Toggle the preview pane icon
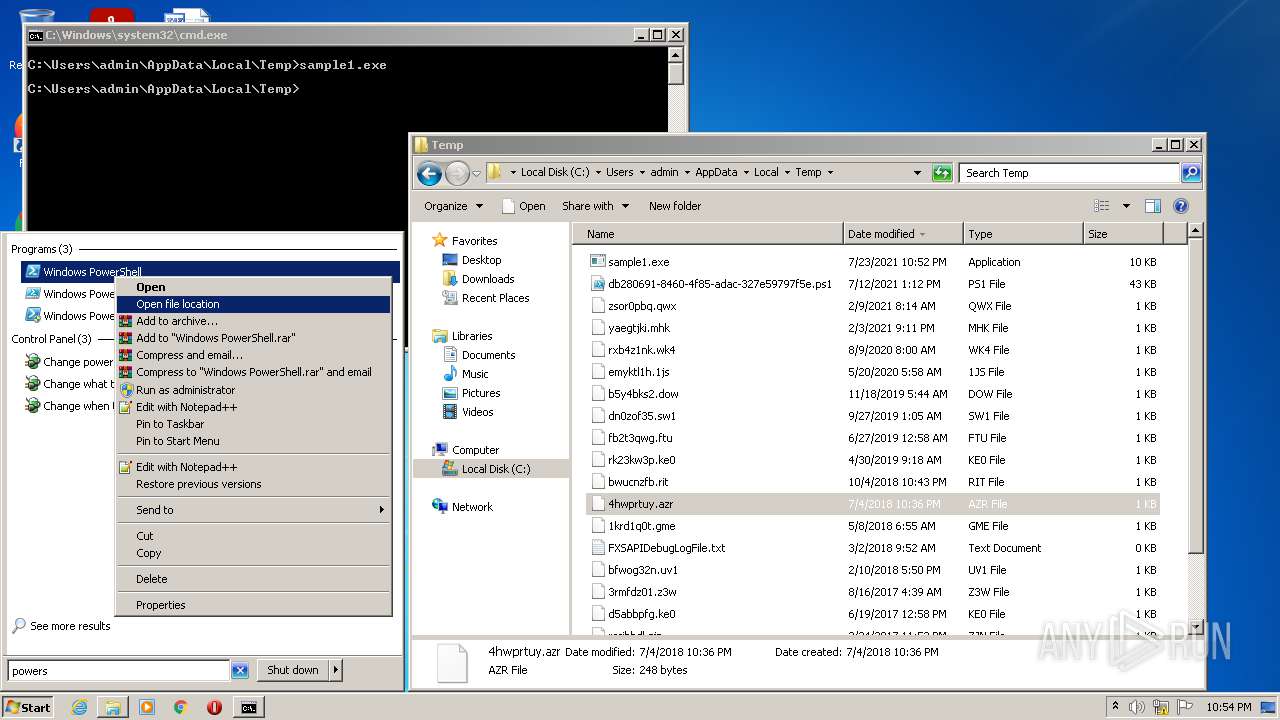1280x720 pixels. coord(1152,206)
